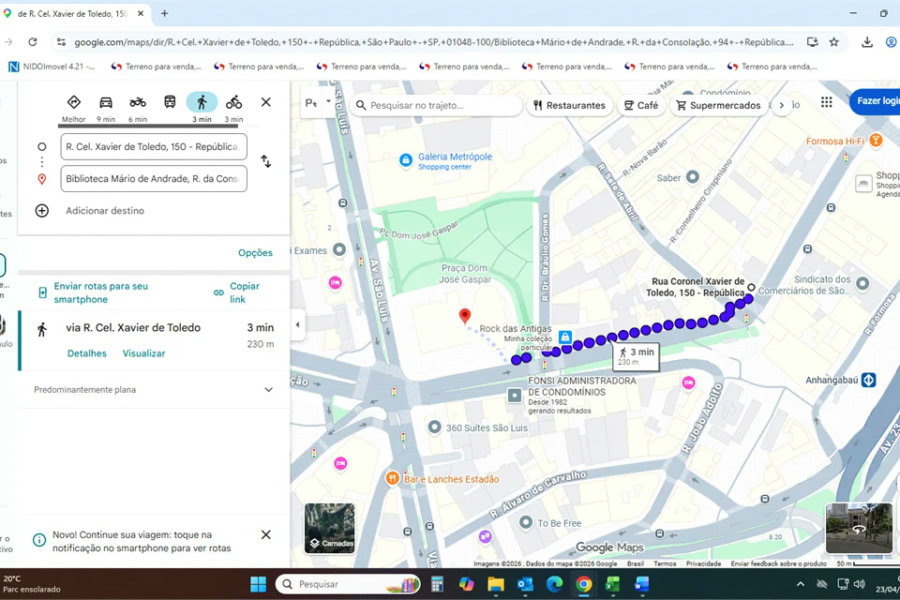Screen dimensions: 900x600
Task: Dismiss the Continue sua viagem notification
Action: coord(266,535)
